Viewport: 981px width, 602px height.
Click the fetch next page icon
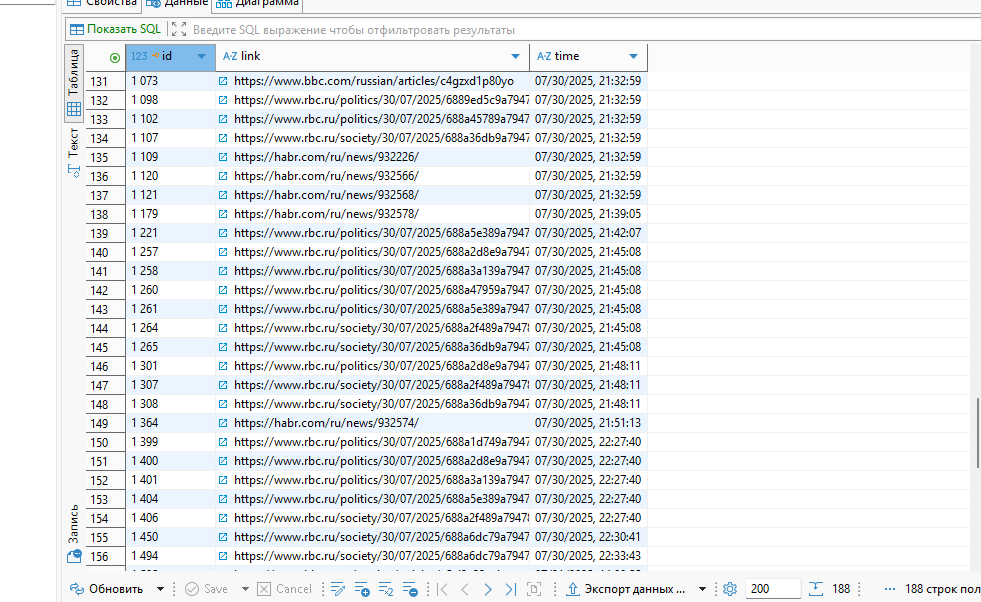pos(534,589)
